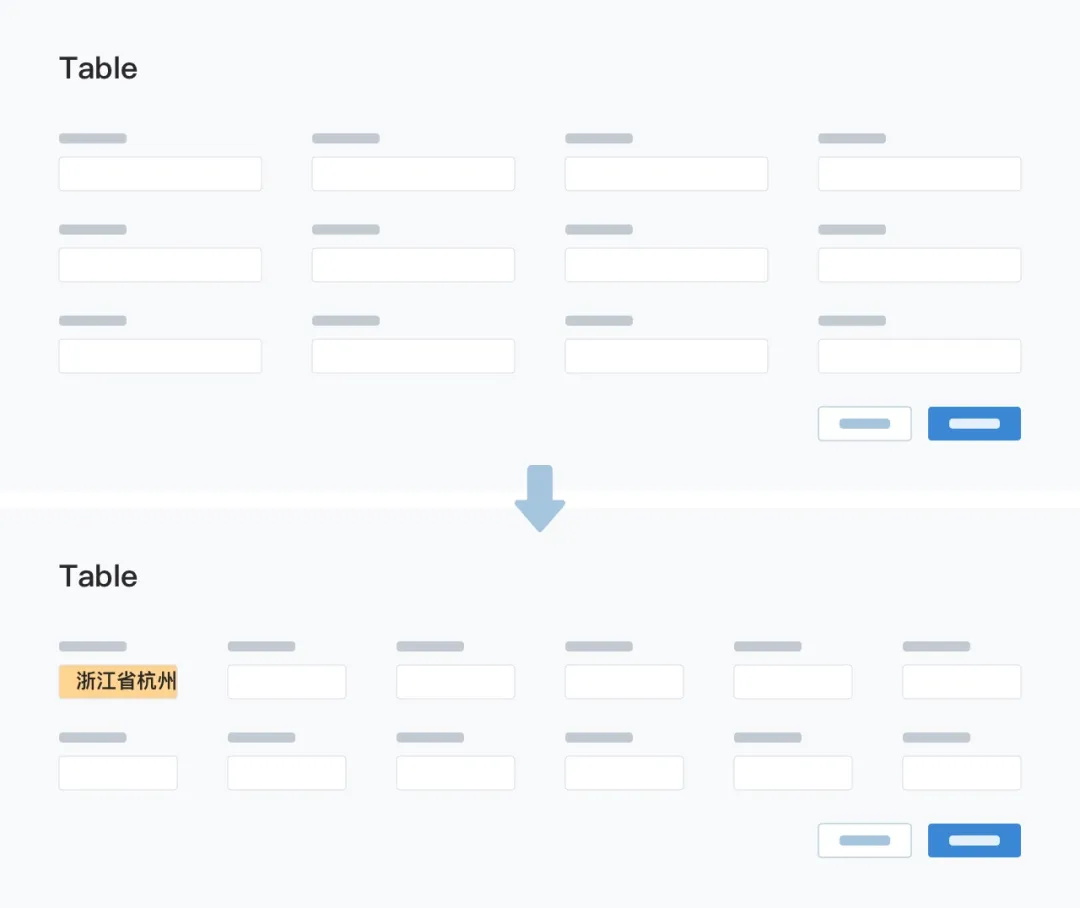Focus the upper panel's second-row, second-column input
This screenshot has width=1080, height=908.
413,265
